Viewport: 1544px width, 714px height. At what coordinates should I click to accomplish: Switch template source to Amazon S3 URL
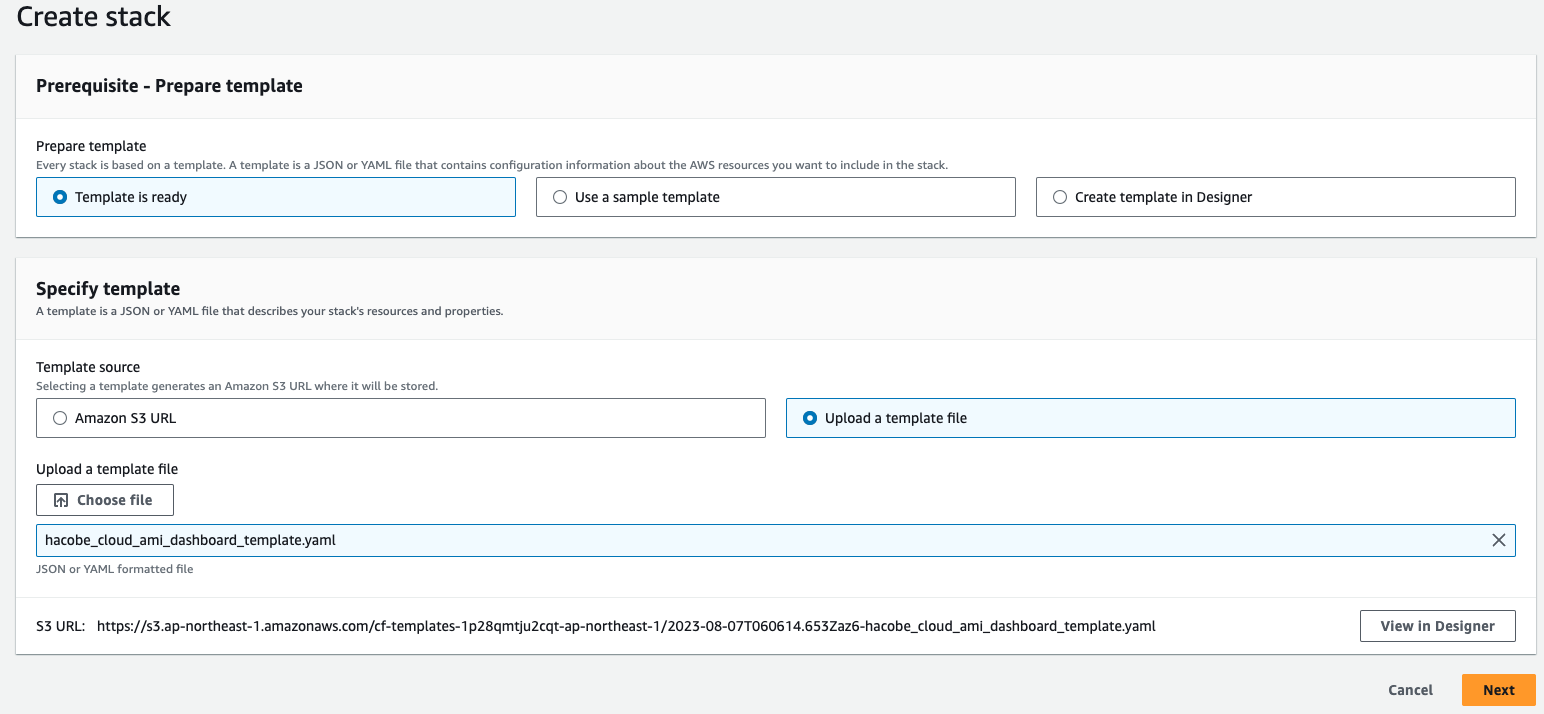pyautogui.click(x=60, y=418)
